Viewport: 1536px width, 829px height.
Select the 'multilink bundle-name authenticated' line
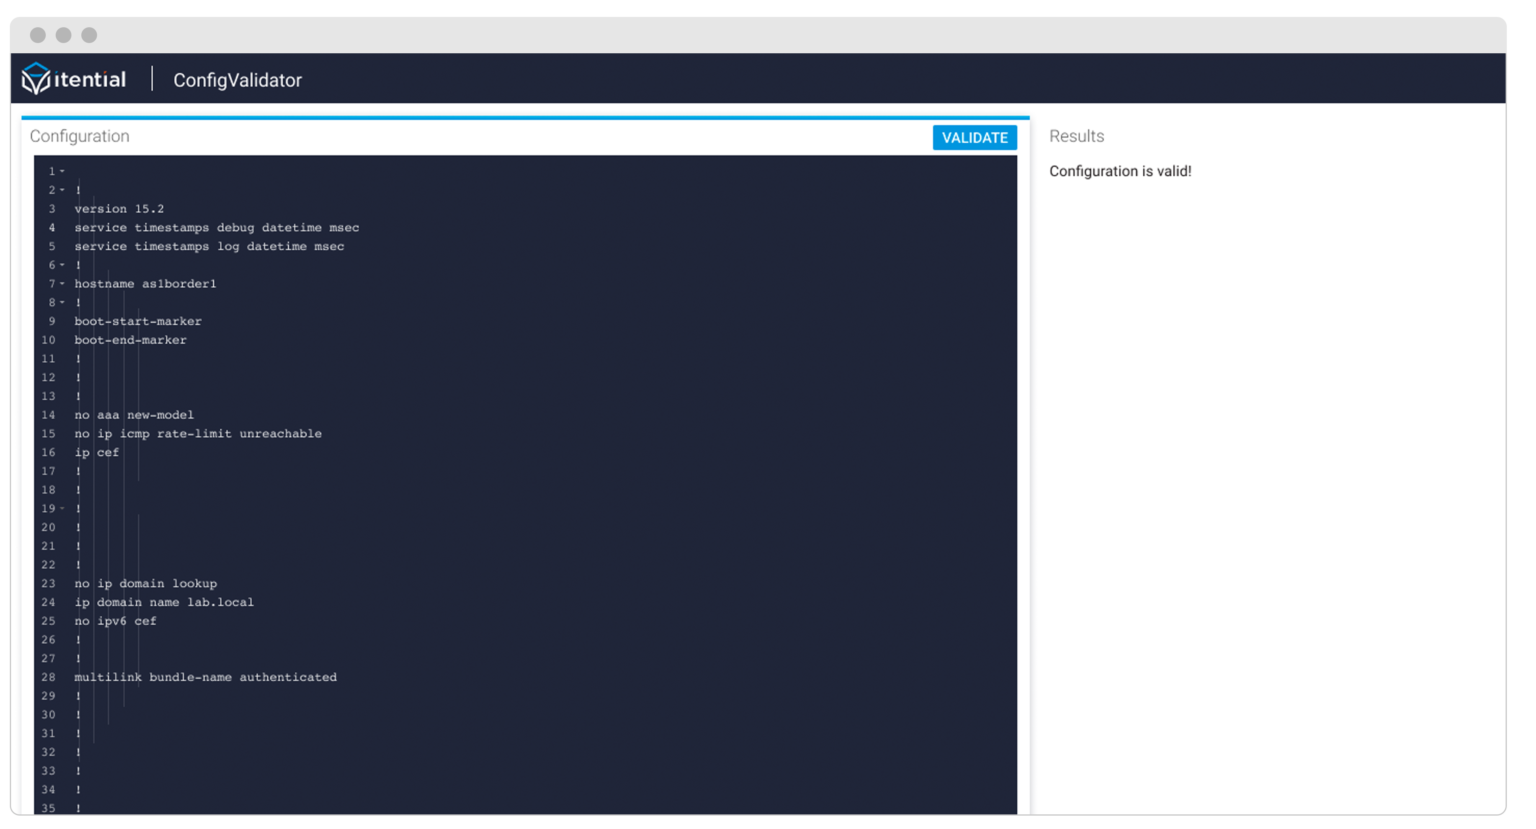coord(205,677)
